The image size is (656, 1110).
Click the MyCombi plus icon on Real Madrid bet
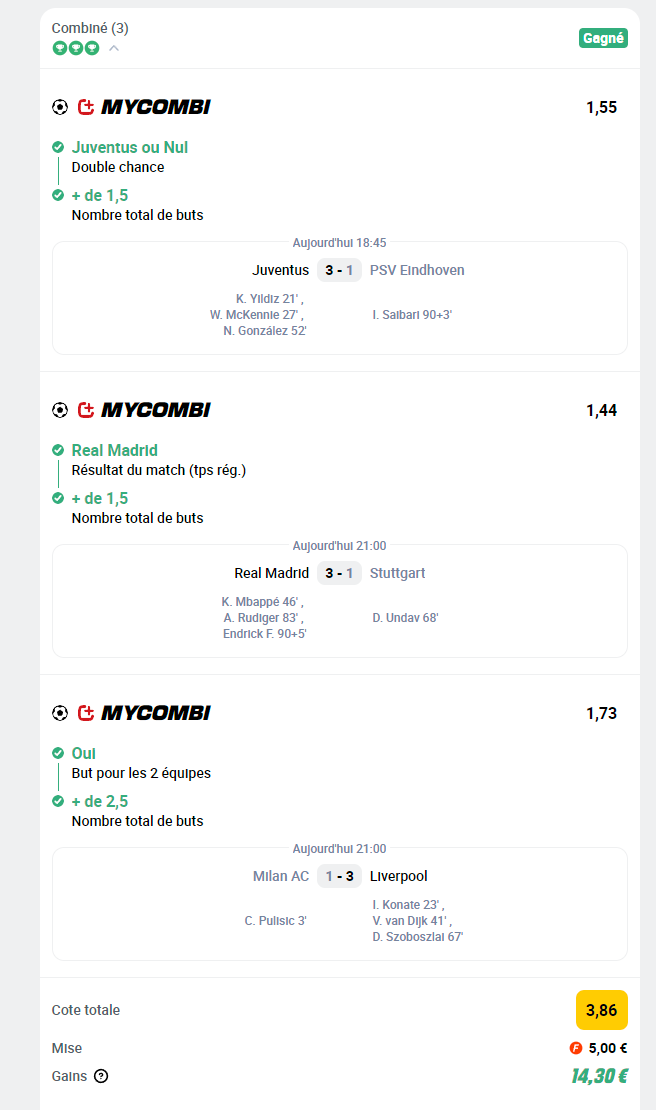[x=86, y=410]
